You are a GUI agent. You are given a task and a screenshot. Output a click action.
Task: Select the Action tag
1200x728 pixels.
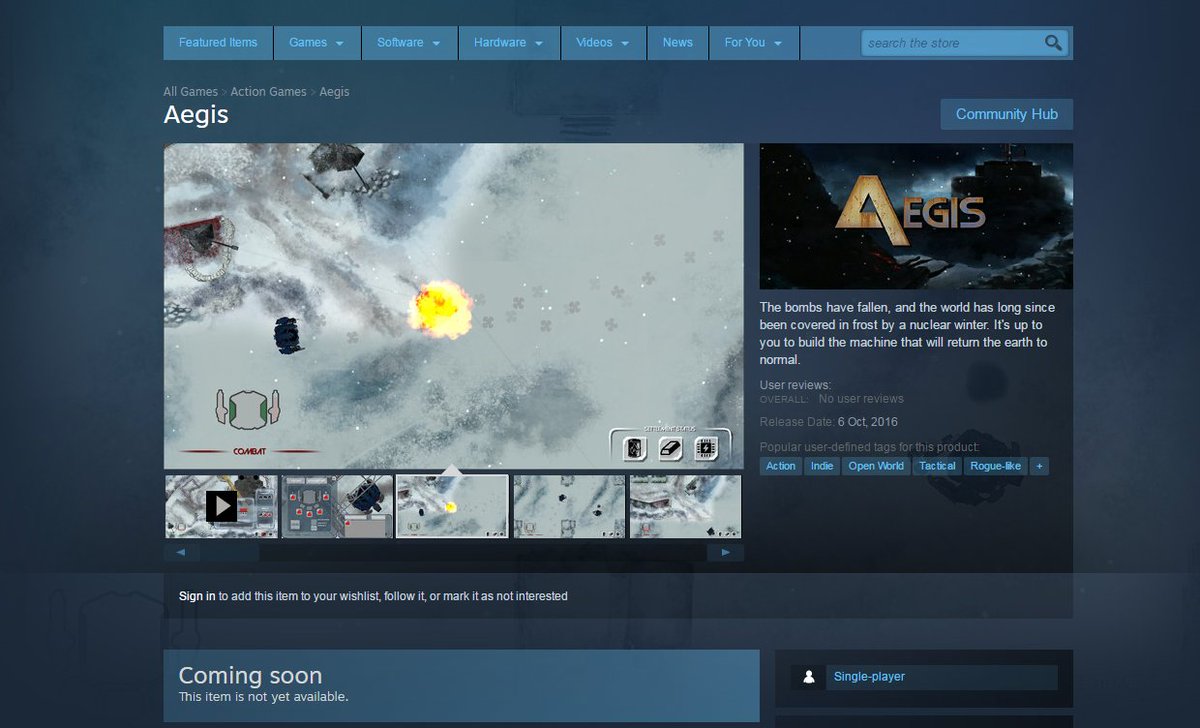(781, 466)
